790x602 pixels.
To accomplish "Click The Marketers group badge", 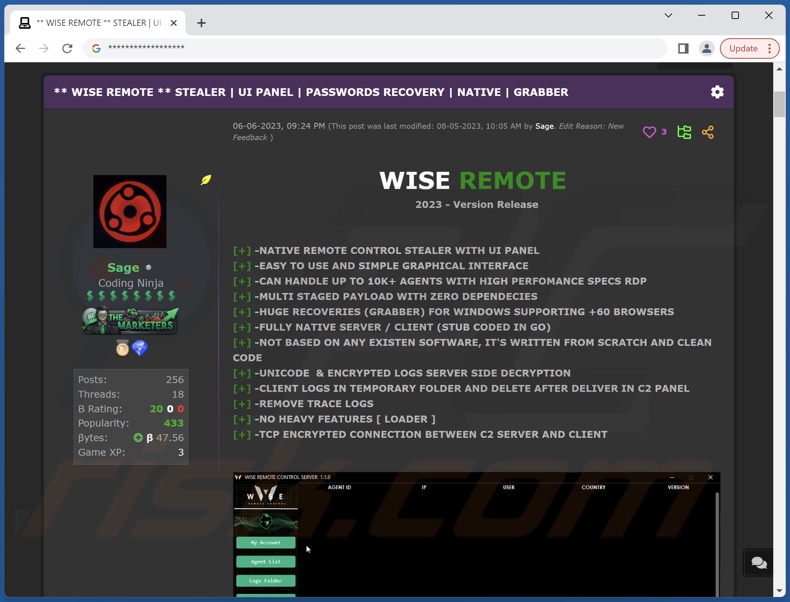I will point(130,321).
